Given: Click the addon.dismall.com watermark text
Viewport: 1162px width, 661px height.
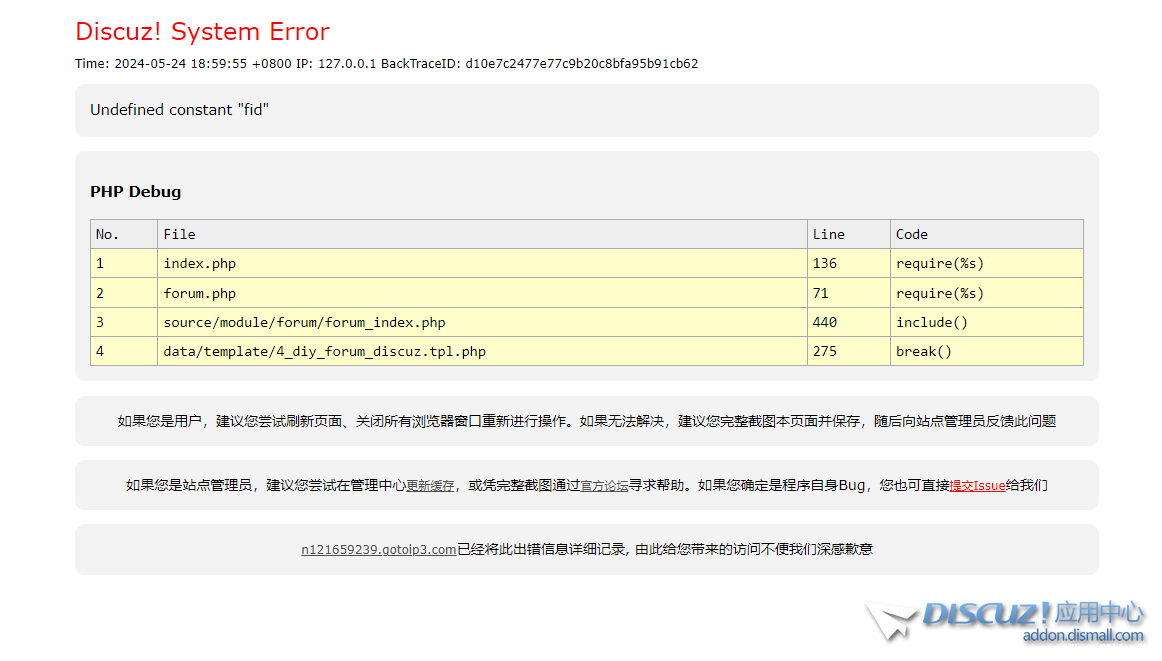Looking at the screenshot, I should [1082, 636].
